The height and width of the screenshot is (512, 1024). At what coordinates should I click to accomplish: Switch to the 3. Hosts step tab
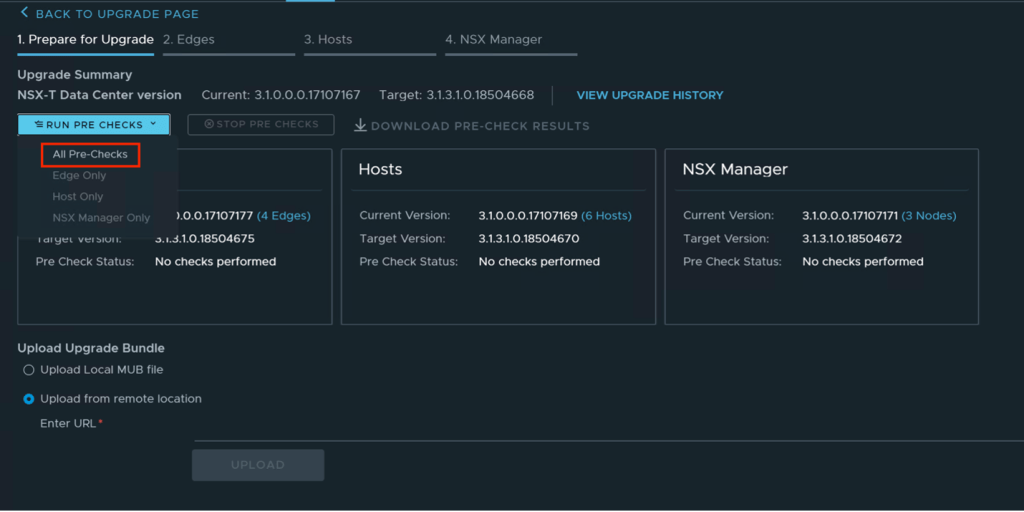(x=328, y=40)
